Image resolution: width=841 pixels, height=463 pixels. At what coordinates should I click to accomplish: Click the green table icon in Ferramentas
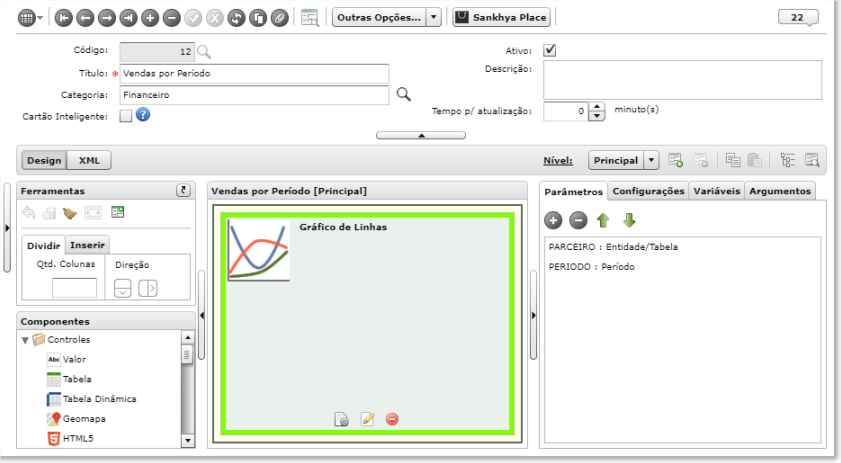[117, 212]
